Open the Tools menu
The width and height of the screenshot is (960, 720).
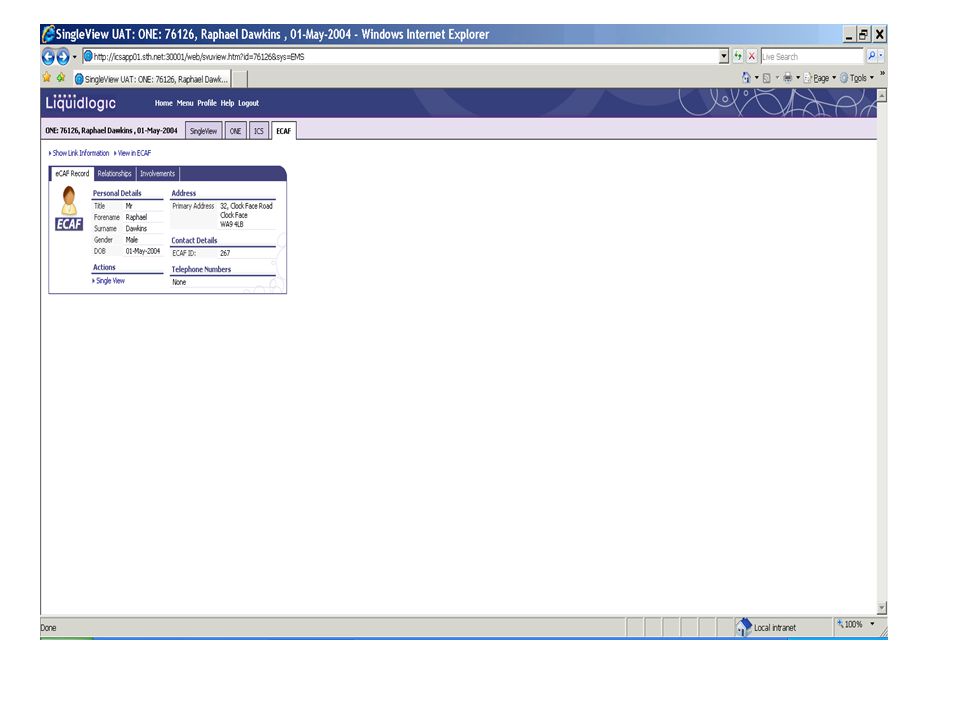point(857,78)
